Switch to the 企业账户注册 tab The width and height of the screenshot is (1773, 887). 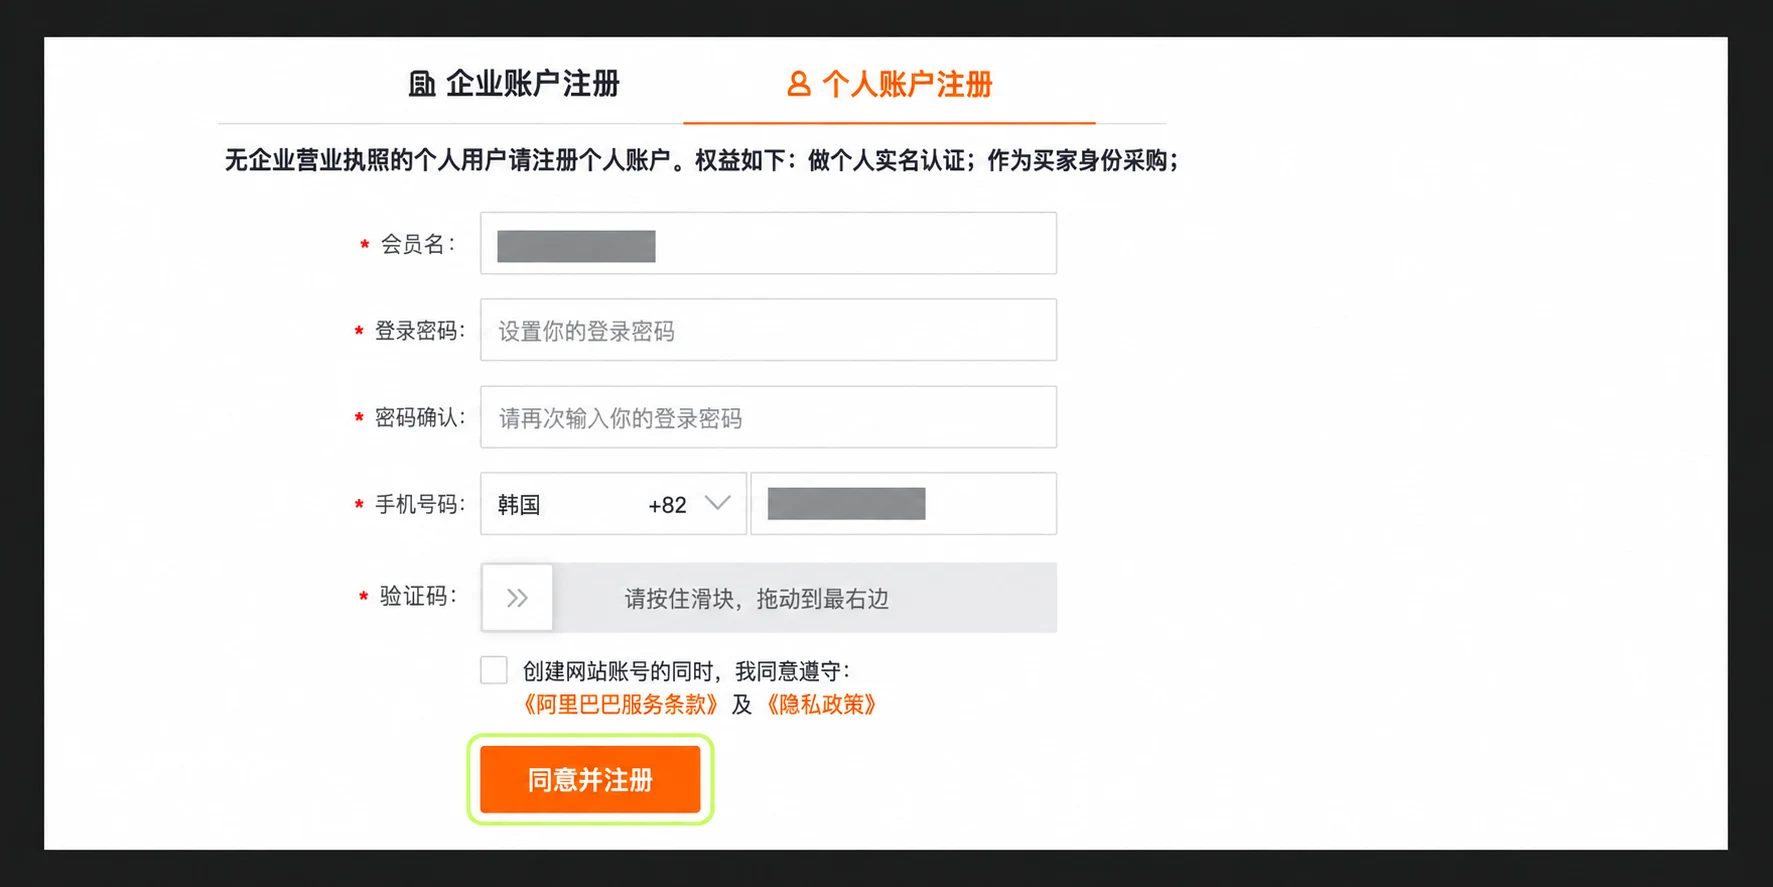pos(514,84)
